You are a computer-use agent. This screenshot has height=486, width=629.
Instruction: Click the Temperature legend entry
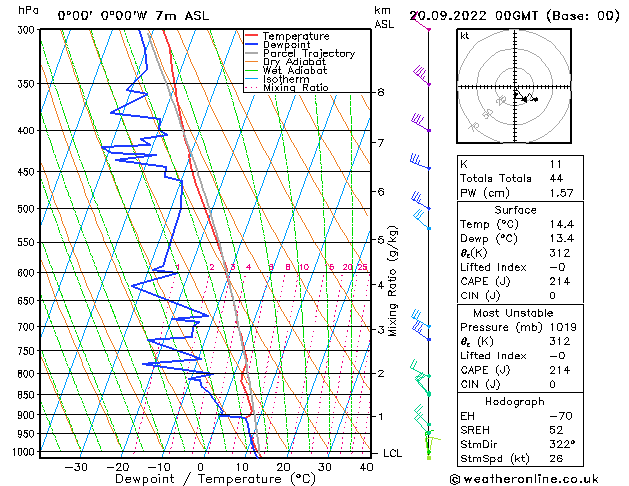[296, 36]
